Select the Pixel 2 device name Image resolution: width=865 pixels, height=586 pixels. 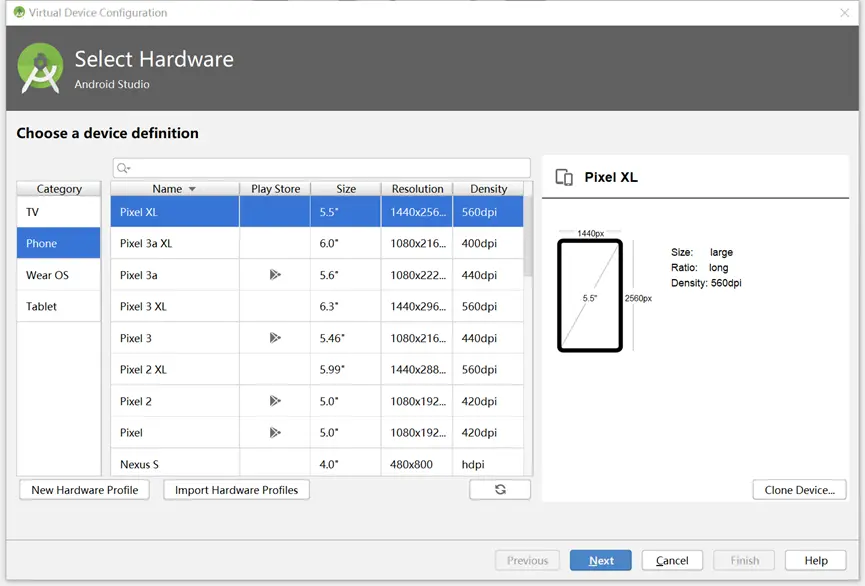136,401
